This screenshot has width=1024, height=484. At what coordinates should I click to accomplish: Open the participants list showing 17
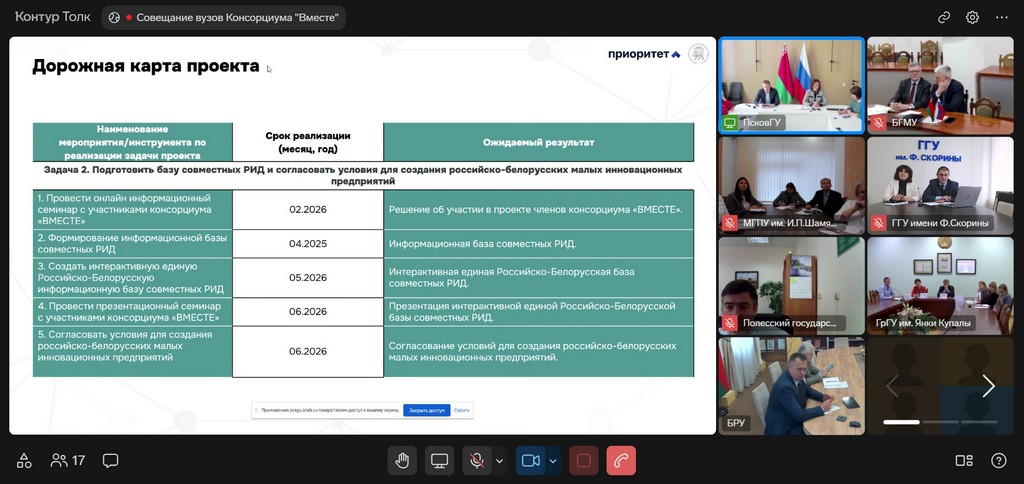(68, 461)
